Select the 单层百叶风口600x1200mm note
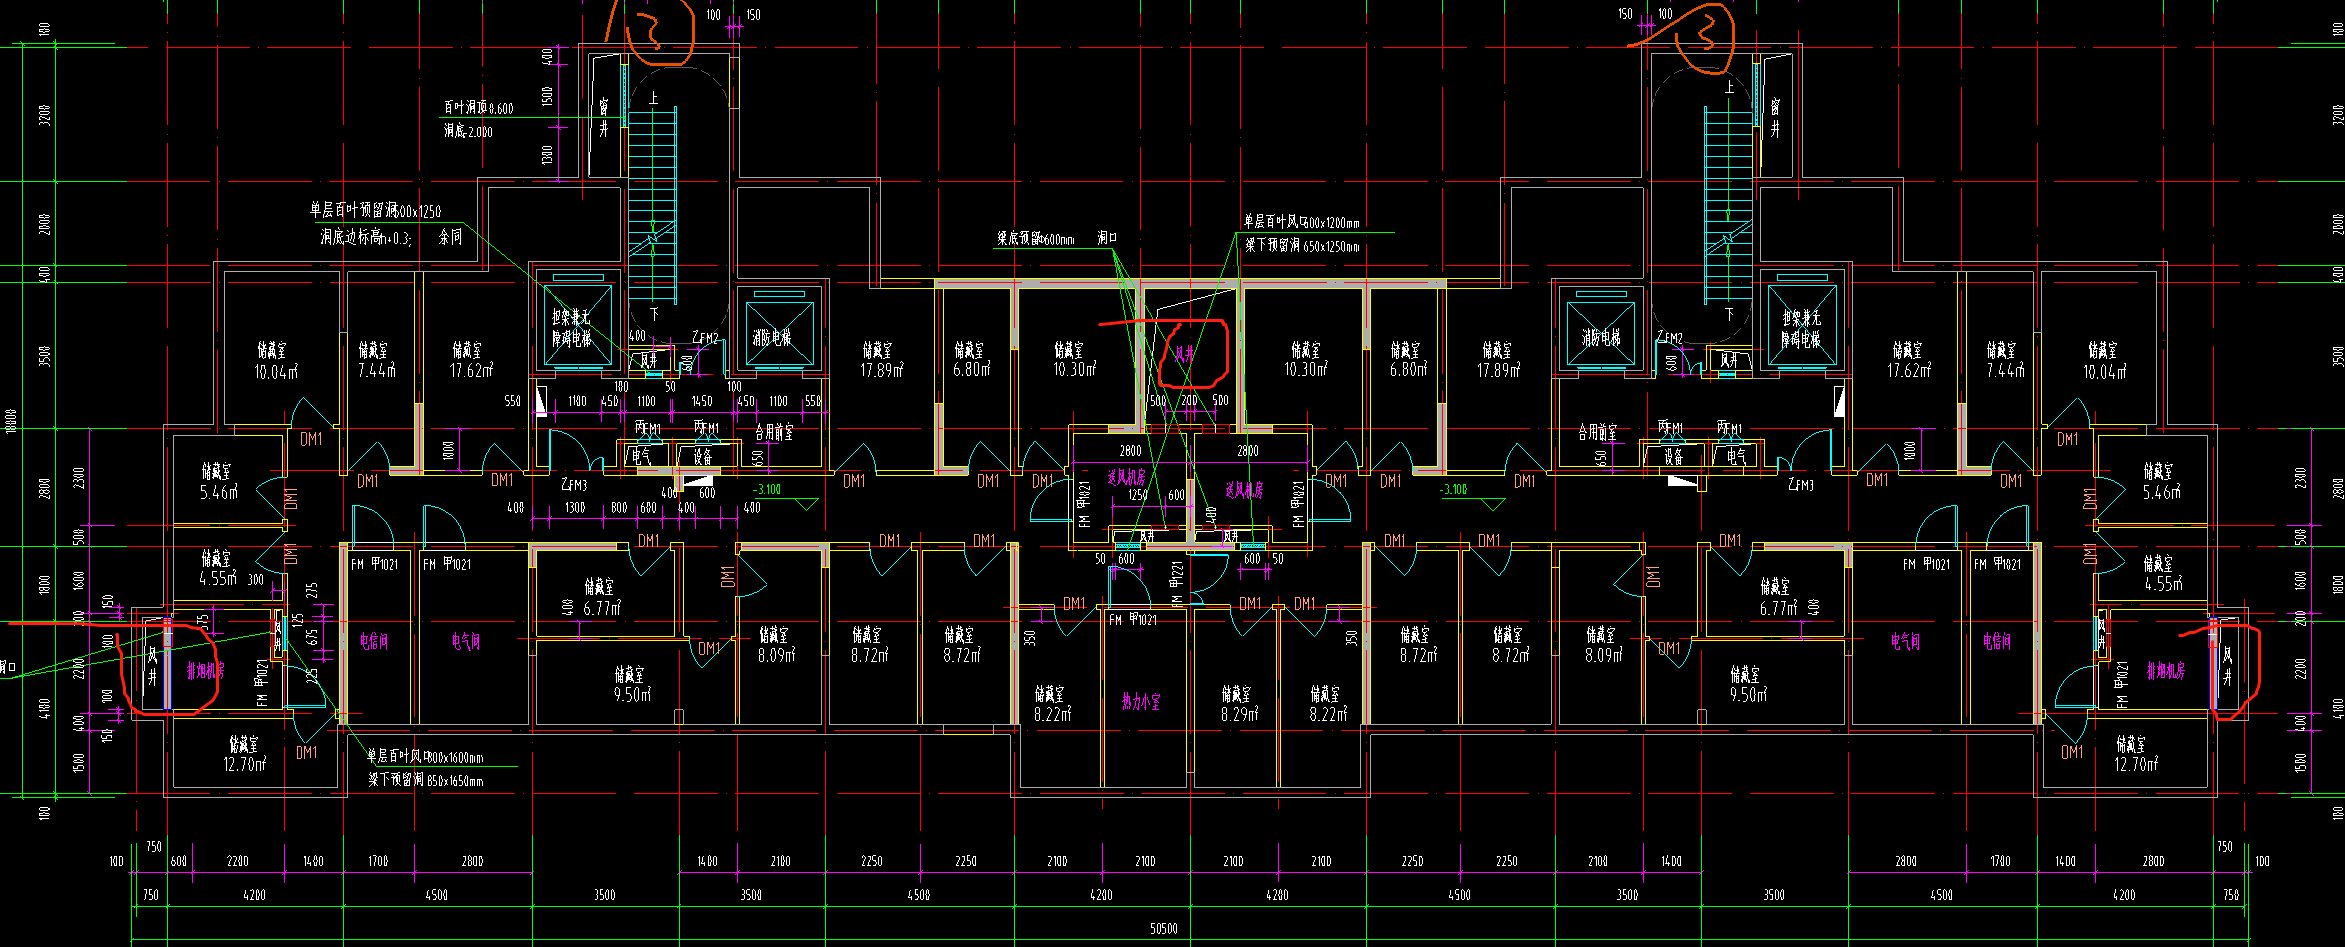The width and height of the screenshot is (2345, 947). pyautogui.click(x=1301, y=222)
